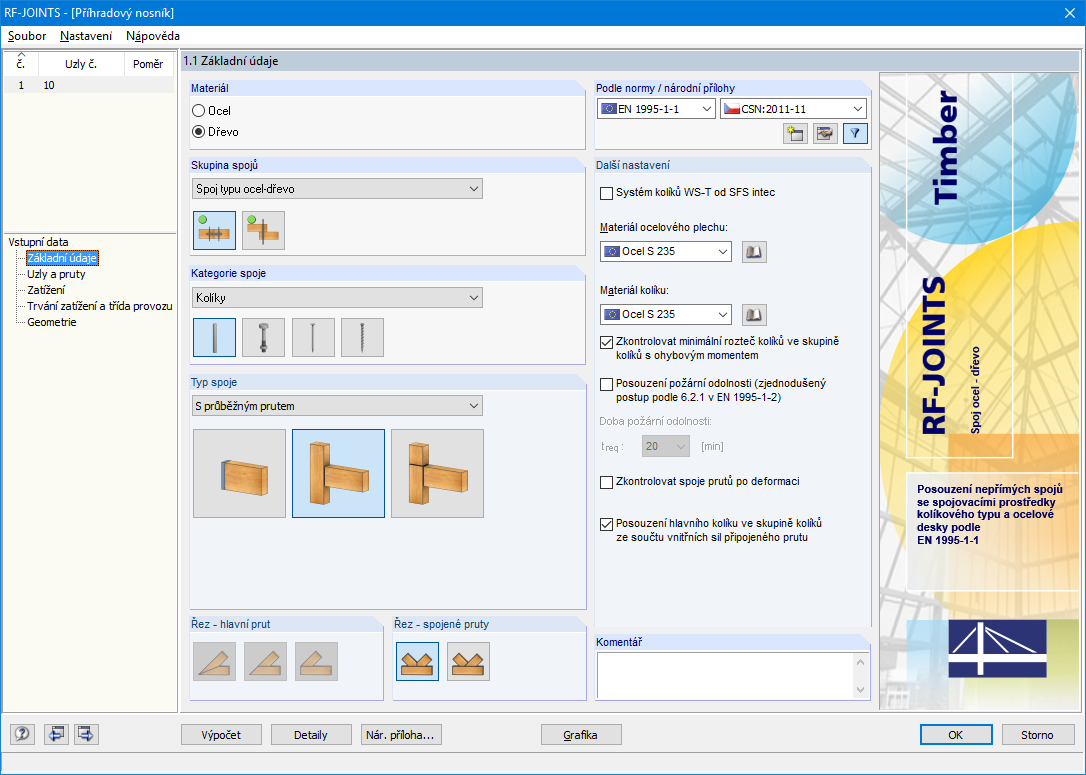Select the screw connection category icon
Image resolution: width=1086 pixels, height=775 pixels.
[362, 337]
